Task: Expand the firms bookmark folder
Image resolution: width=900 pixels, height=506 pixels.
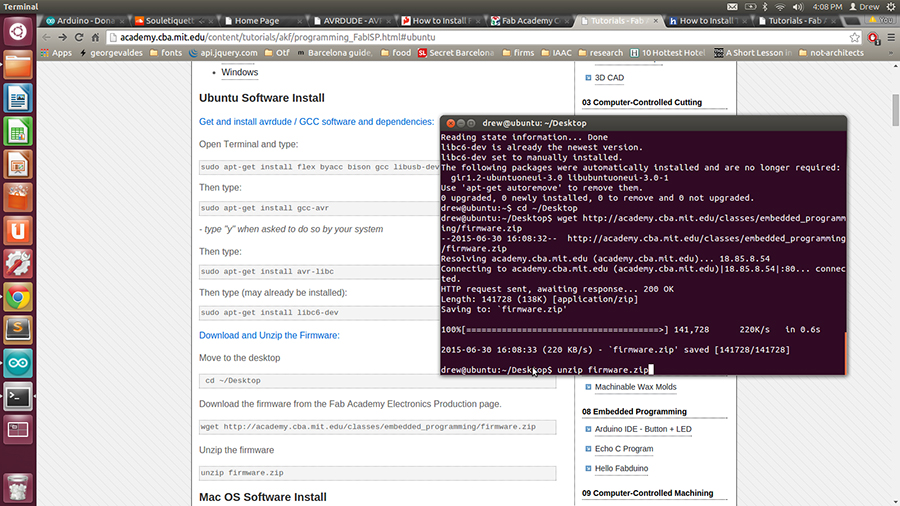Action: point(518,53)
